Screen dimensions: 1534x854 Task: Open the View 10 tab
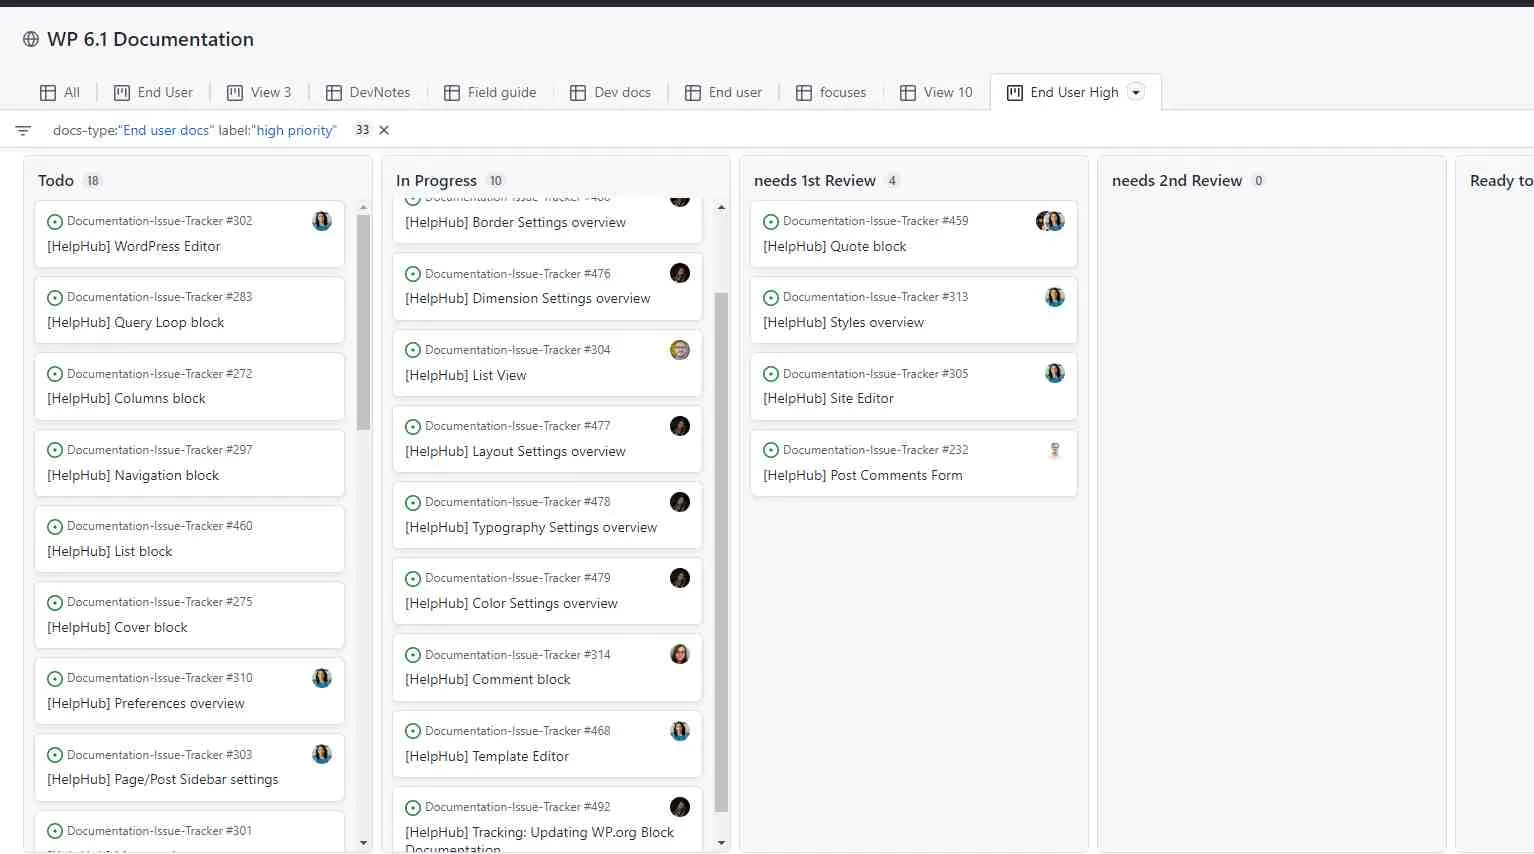[936, 92]
